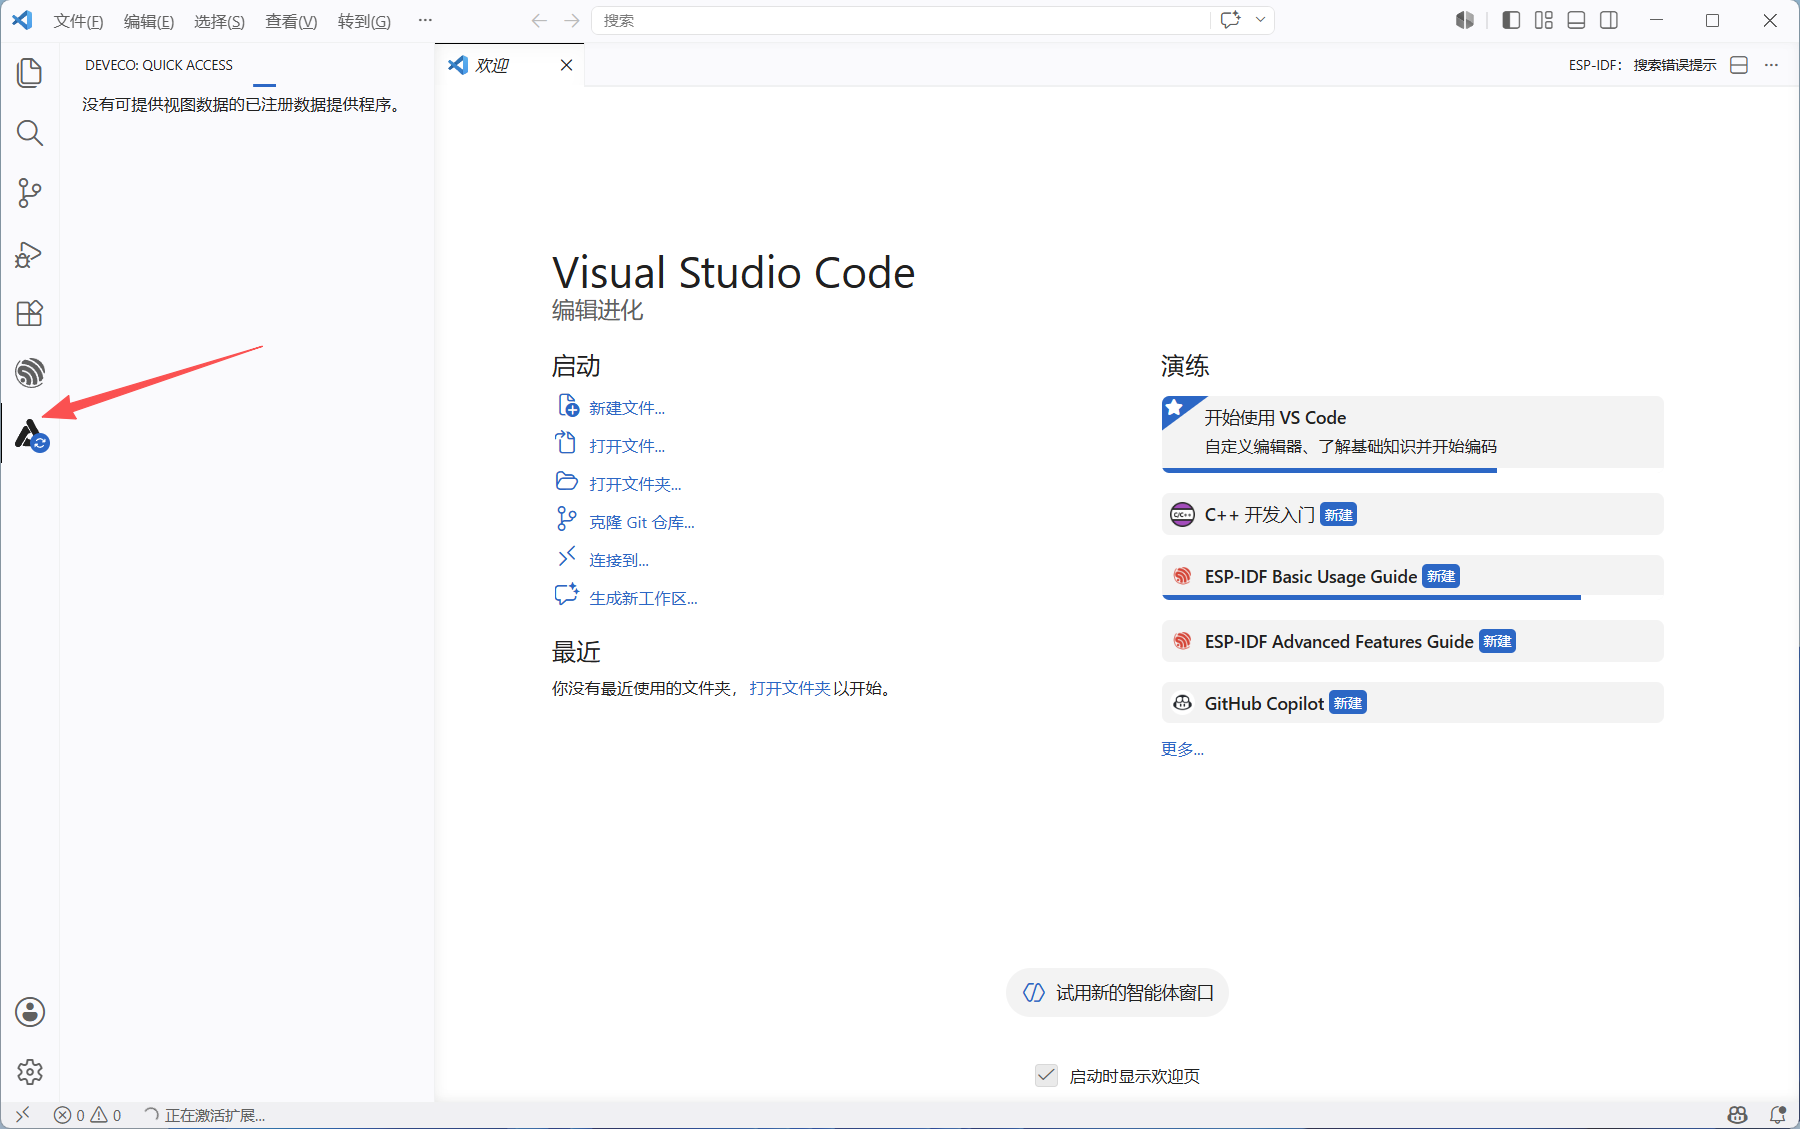Image resolution: width=1800 pixels, height=1129 pixels.
Task: Show errors and warnings count
Action: (x=88, y=1115)
